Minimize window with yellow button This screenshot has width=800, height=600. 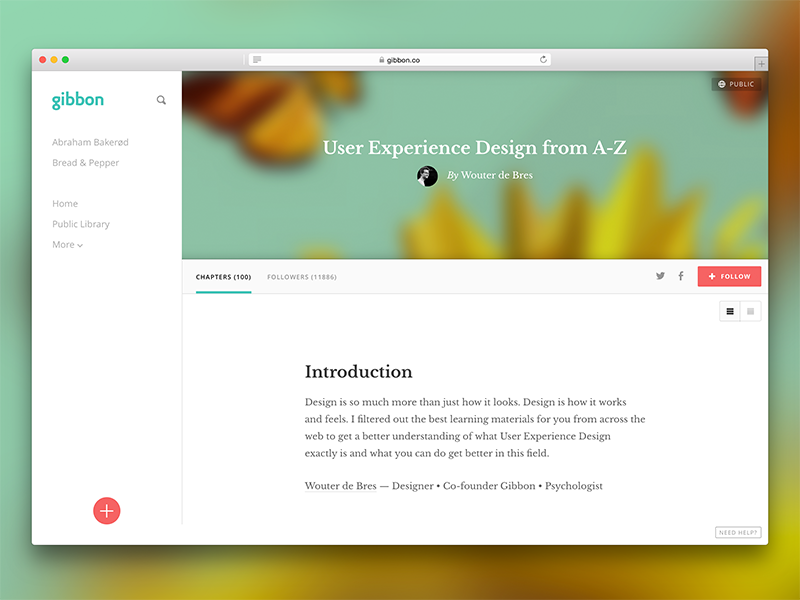click(54, 60)
